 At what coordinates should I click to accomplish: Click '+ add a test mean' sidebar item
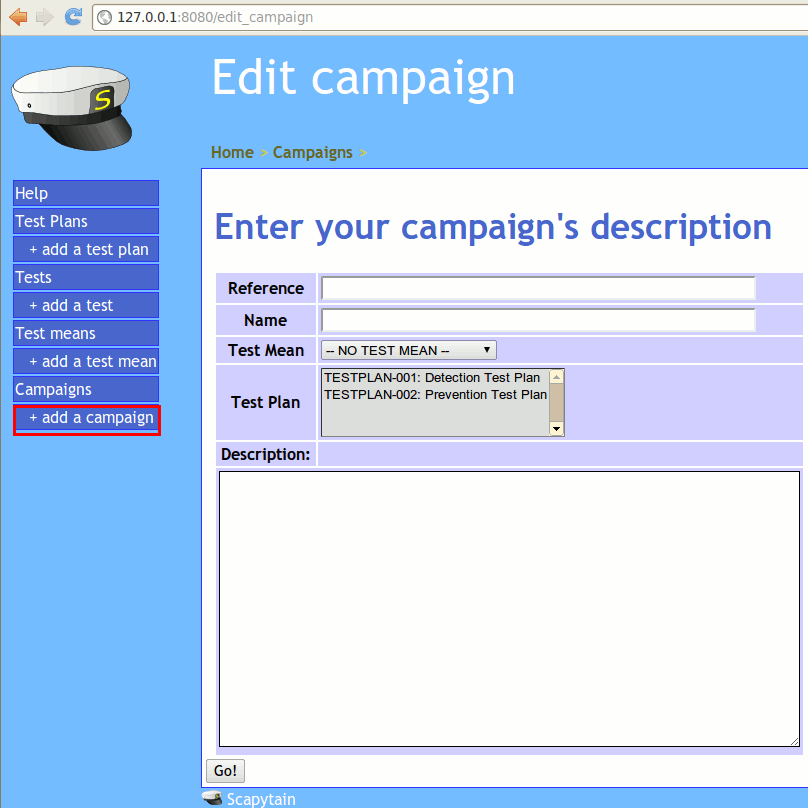click(x=92, y=361)
